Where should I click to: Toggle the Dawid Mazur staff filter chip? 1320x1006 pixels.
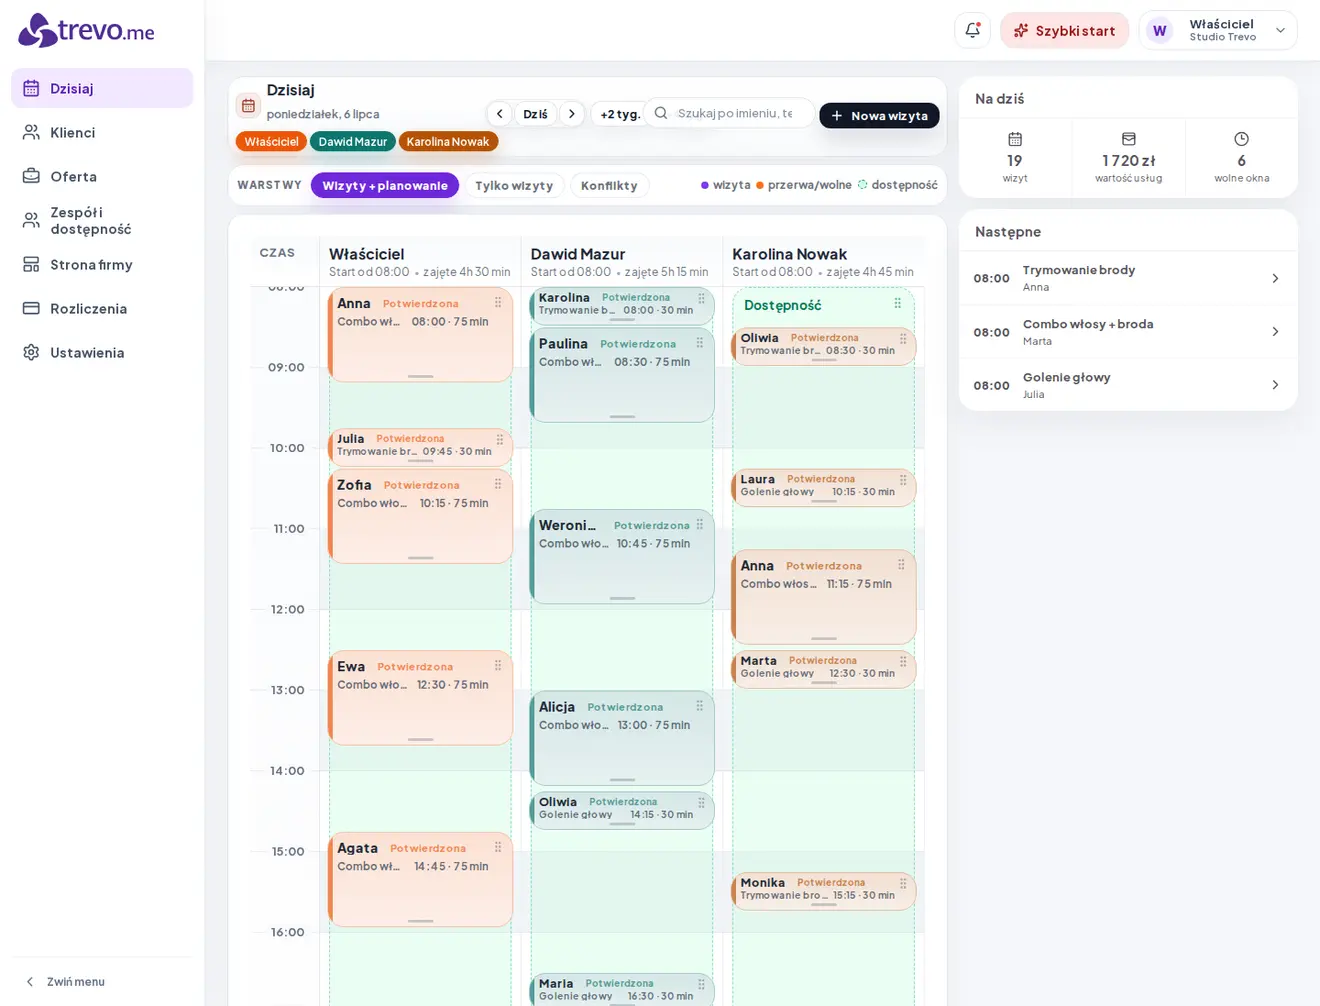(353, 142)
